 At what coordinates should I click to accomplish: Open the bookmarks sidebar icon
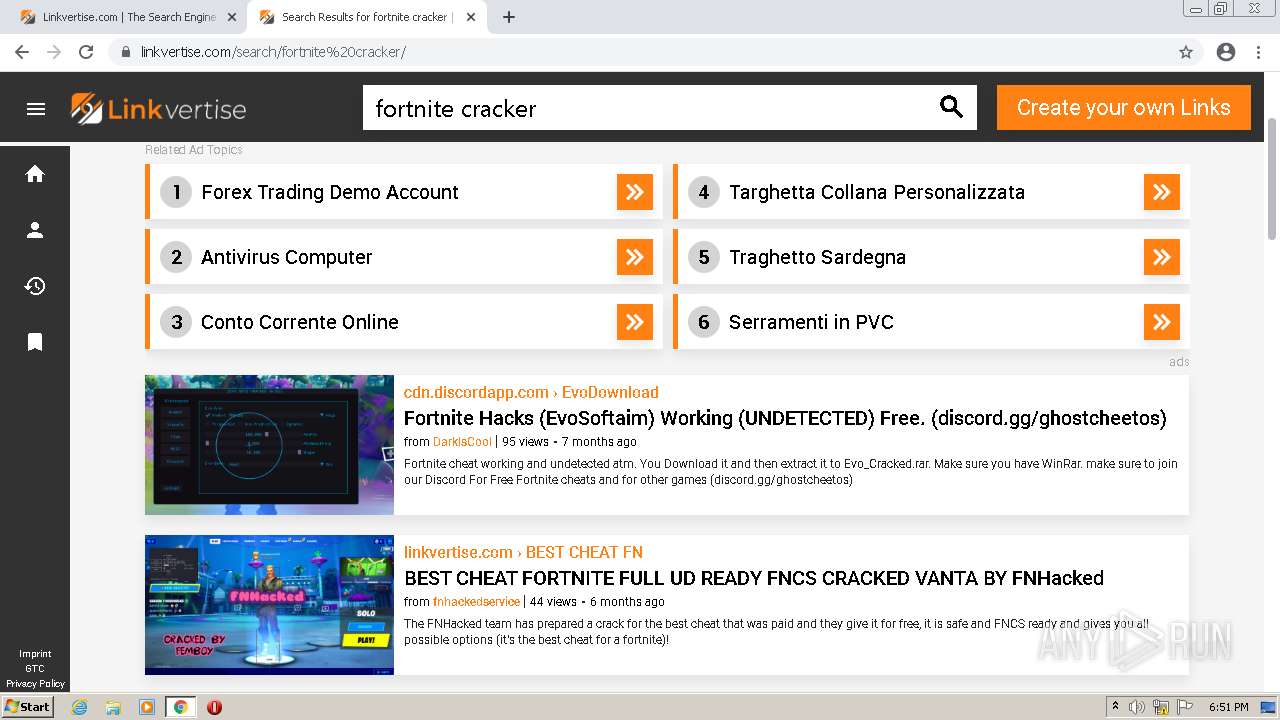click(35, 342)
